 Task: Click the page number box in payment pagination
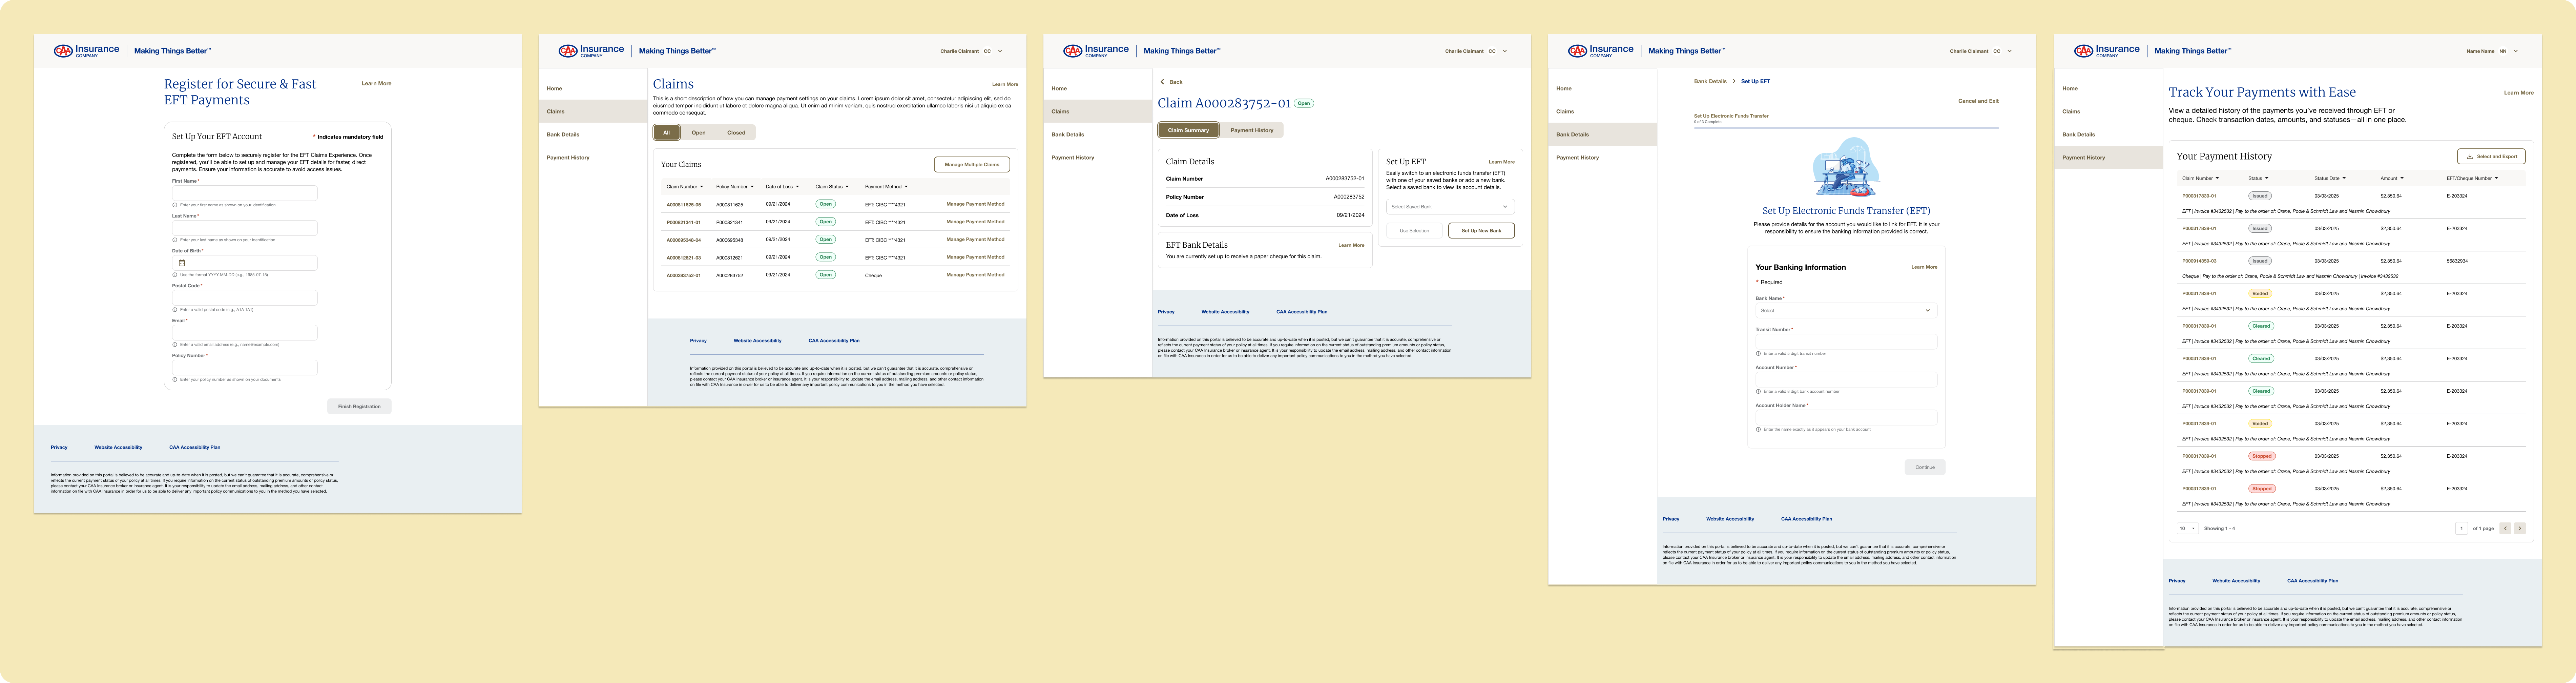point(2461,528)
